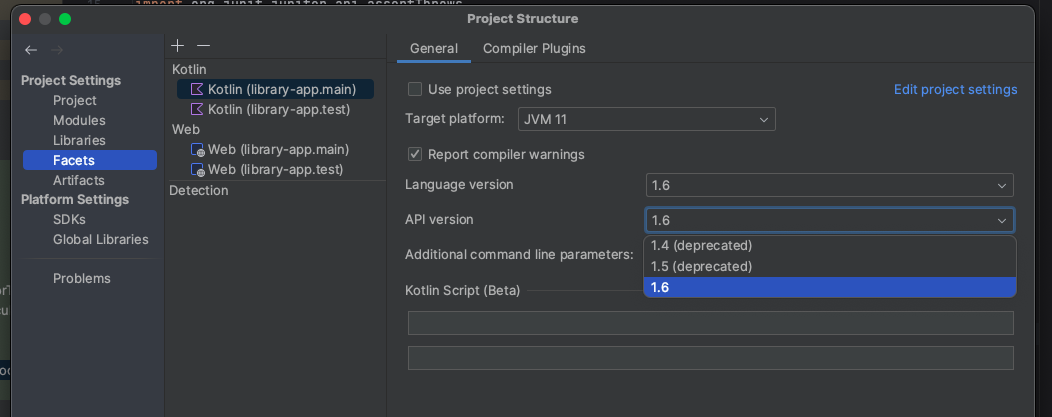Go to Global Libraries settings

point(100,239)
